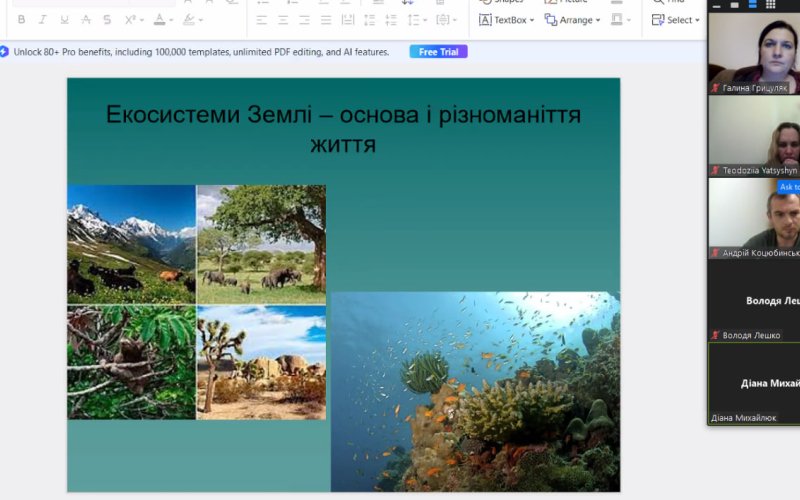Switch Zoom panel to single-video view

pos(734,6)
